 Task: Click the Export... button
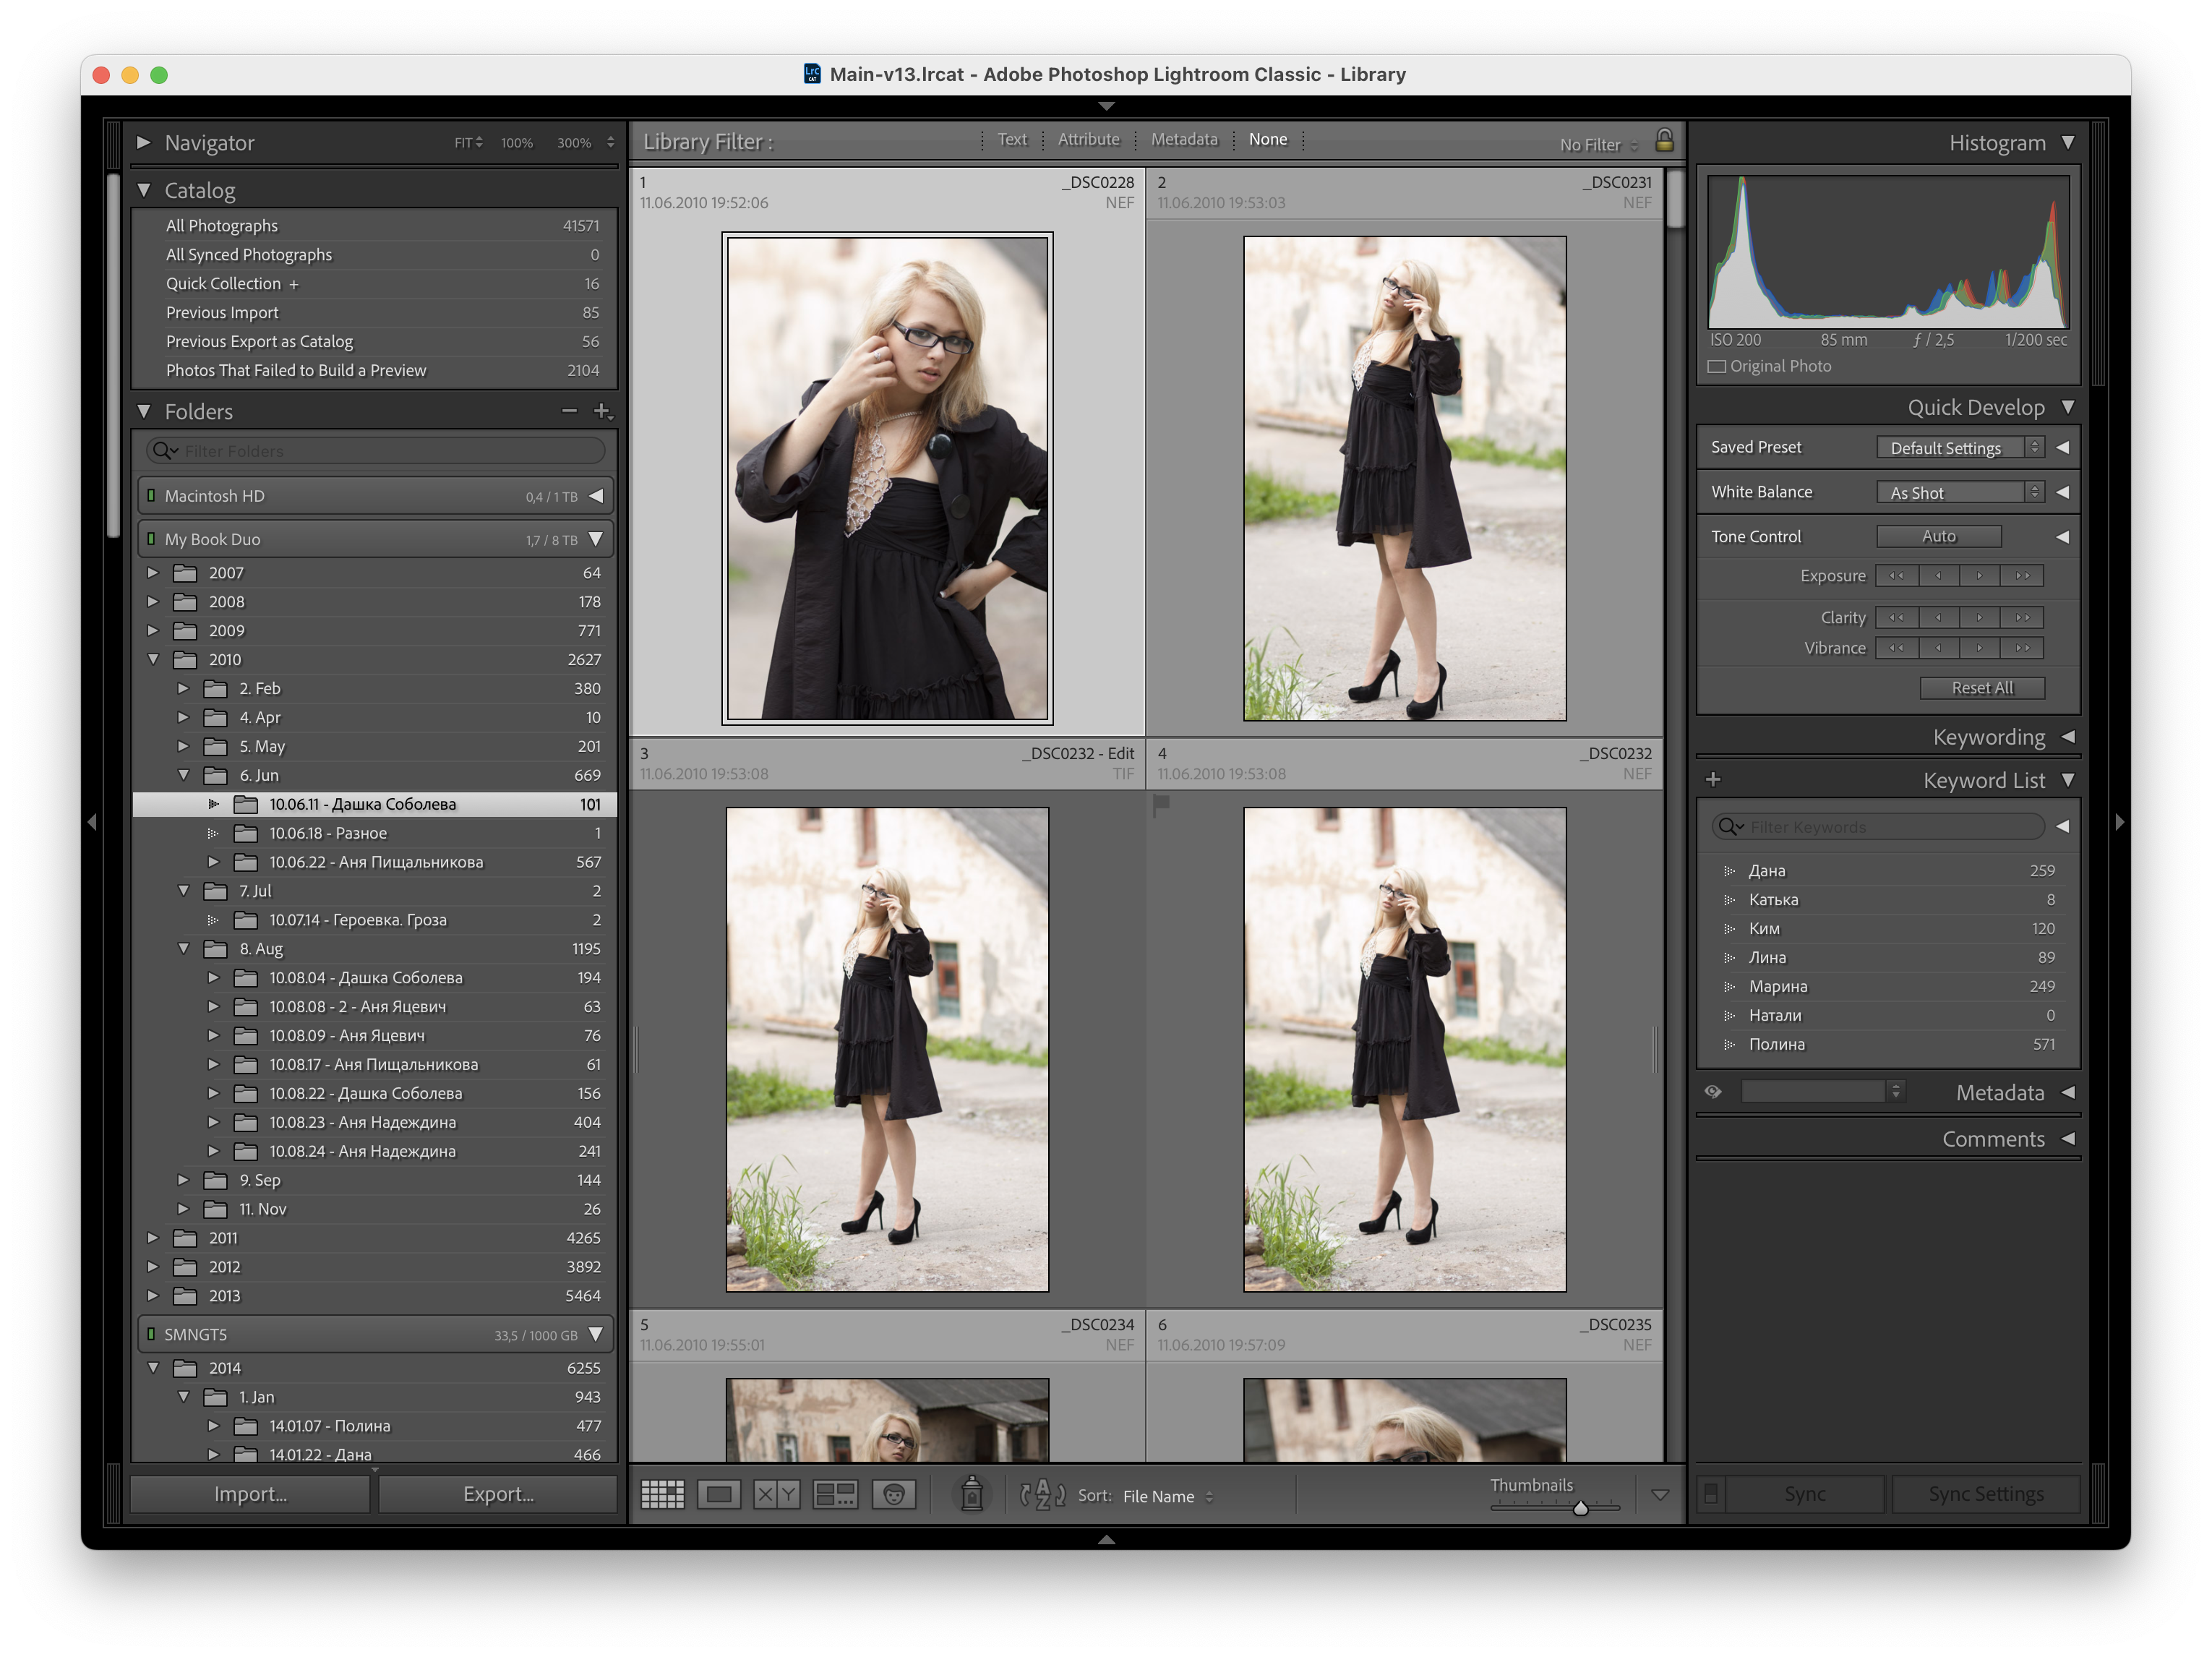tap(498, 1494)
